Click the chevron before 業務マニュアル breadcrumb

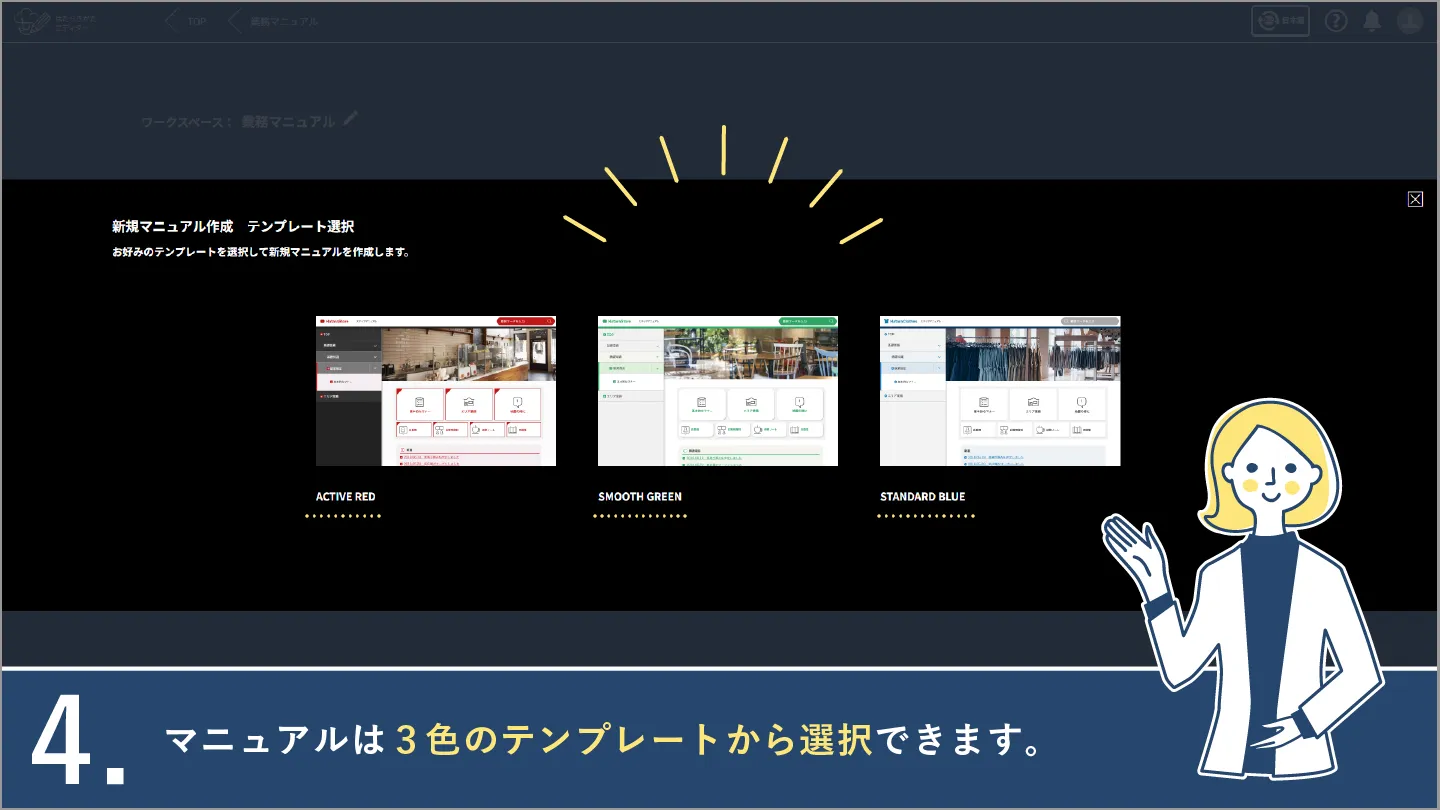pyautogui.click(x=235, y=21)
